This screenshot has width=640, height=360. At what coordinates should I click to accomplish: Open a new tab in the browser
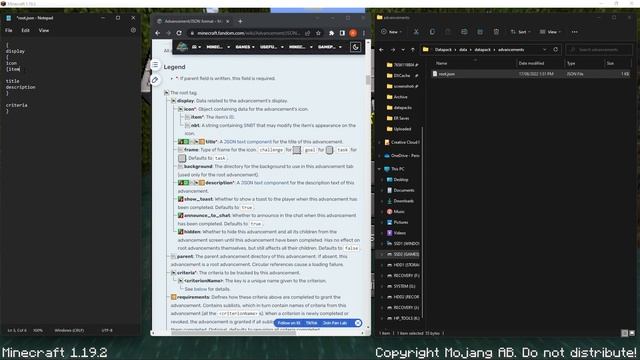coord(240,21)
